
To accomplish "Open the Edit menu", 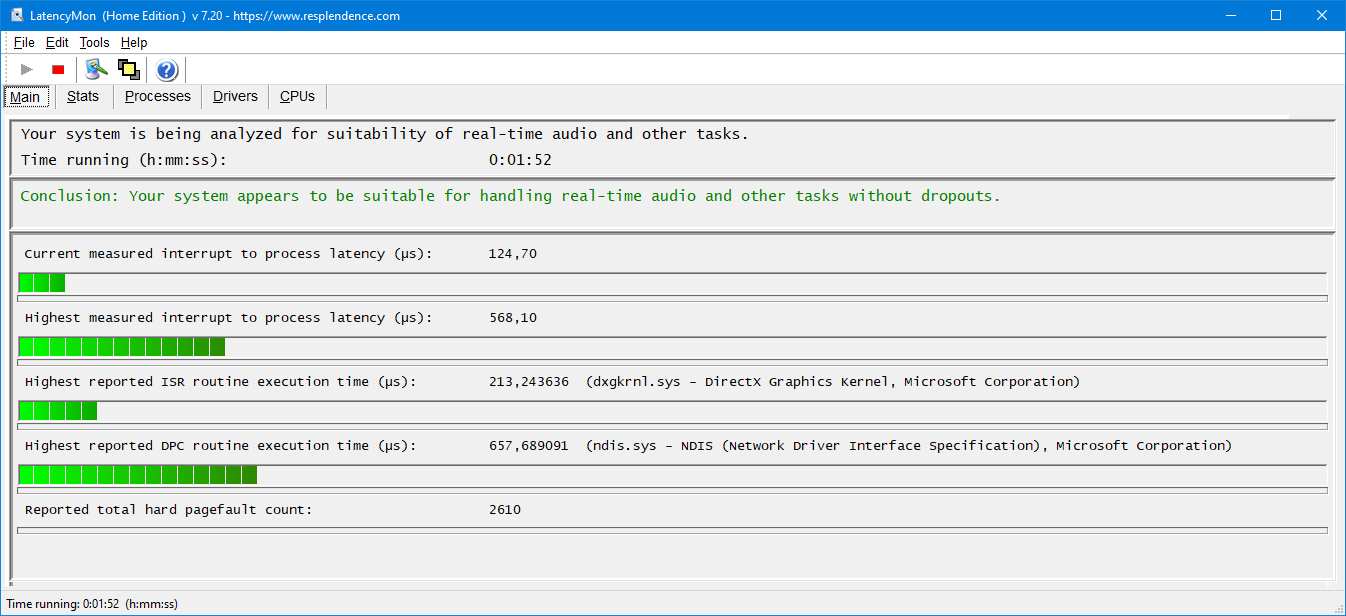I will [57, 42].
